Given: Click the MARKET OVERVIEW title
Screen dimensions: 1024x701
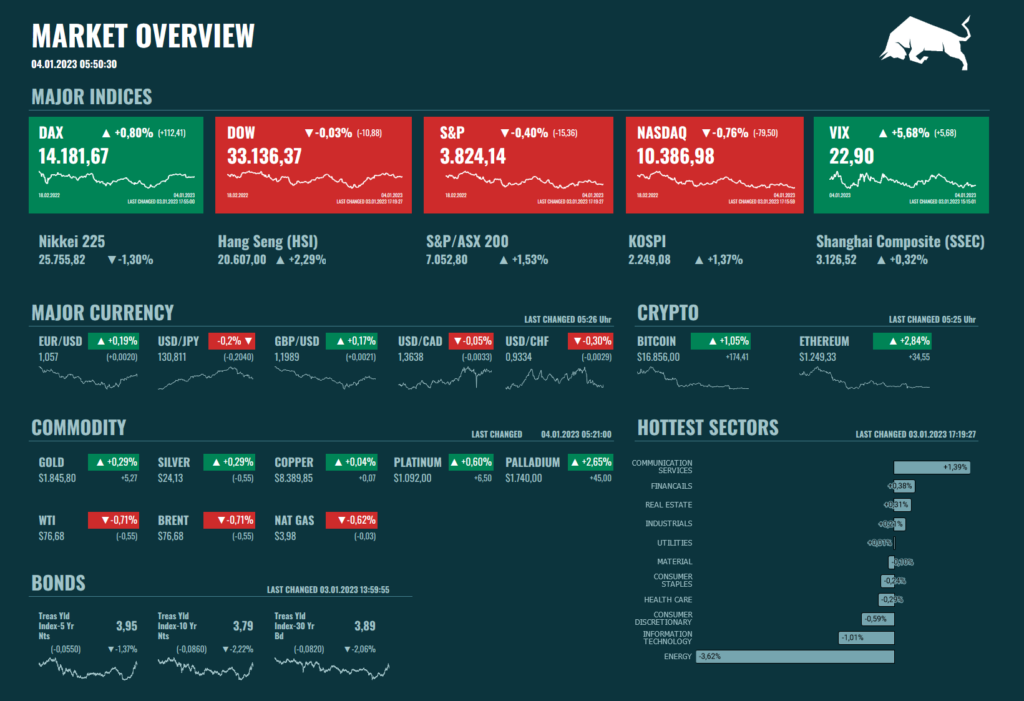Looking at the screenshot, I should tap(143, 36).
